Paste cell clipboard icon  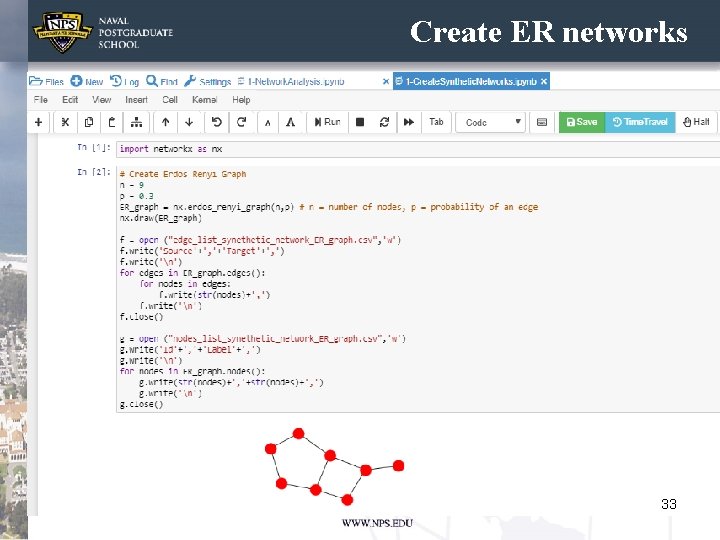tap(112, 122)
